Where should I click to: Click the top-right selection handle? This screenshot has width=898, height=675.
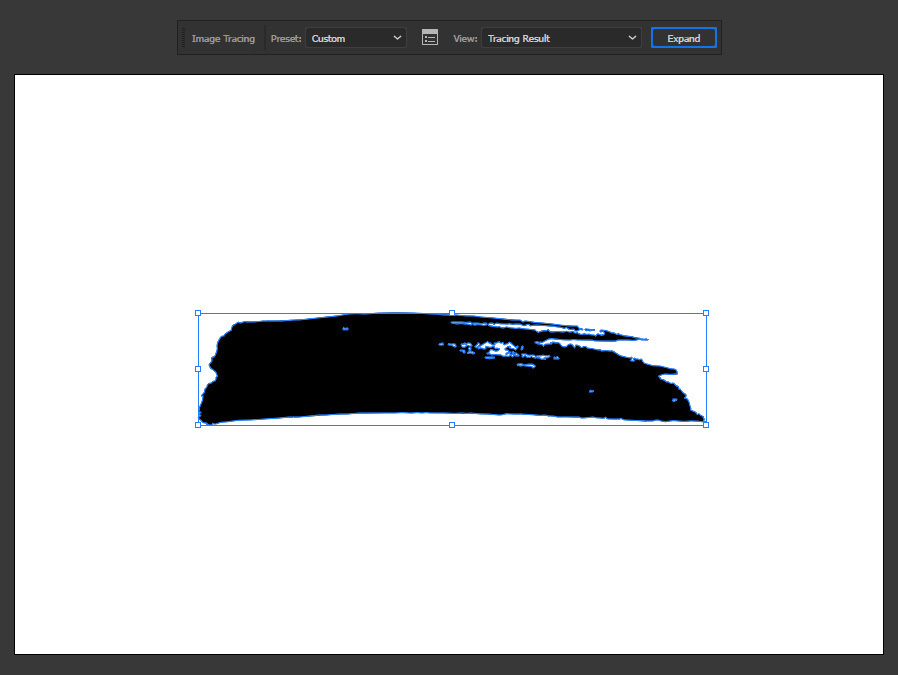[x=706, y=313]
